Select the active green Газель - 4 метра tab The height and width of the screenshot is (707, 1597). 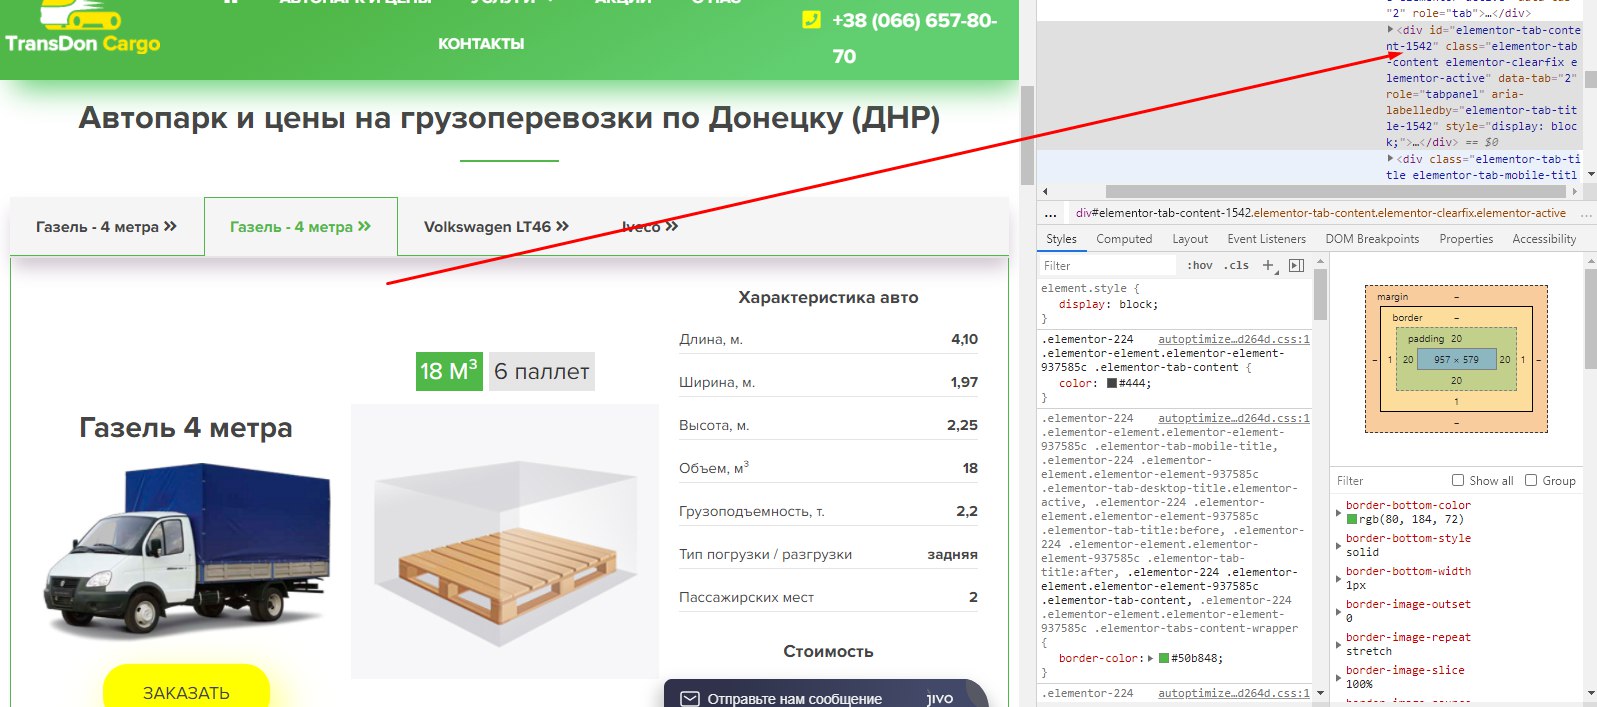tap(301, 227)
